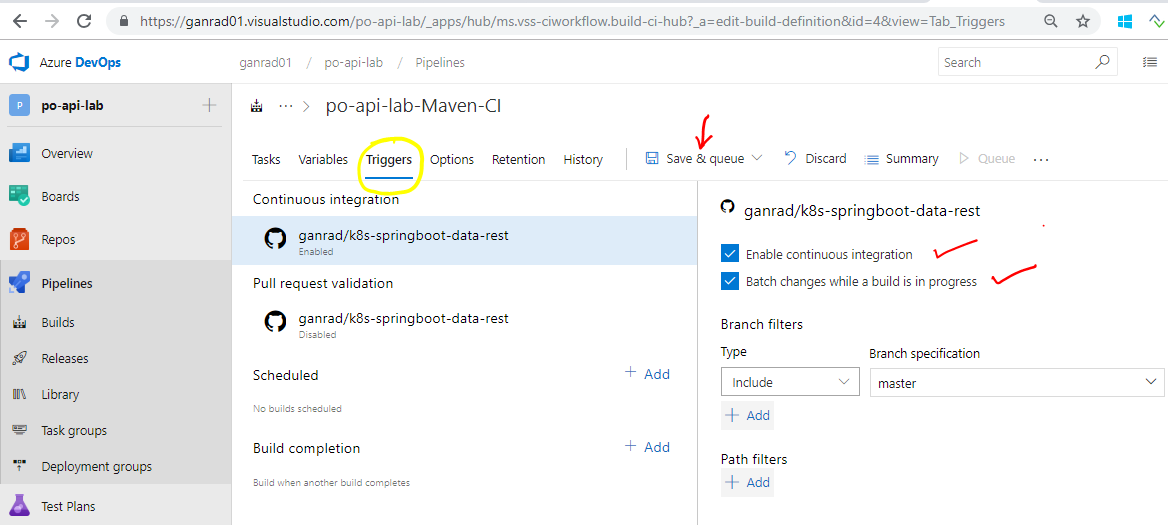
Task: Click the zoom magnifier icon in address bar
Action: 1051,22
